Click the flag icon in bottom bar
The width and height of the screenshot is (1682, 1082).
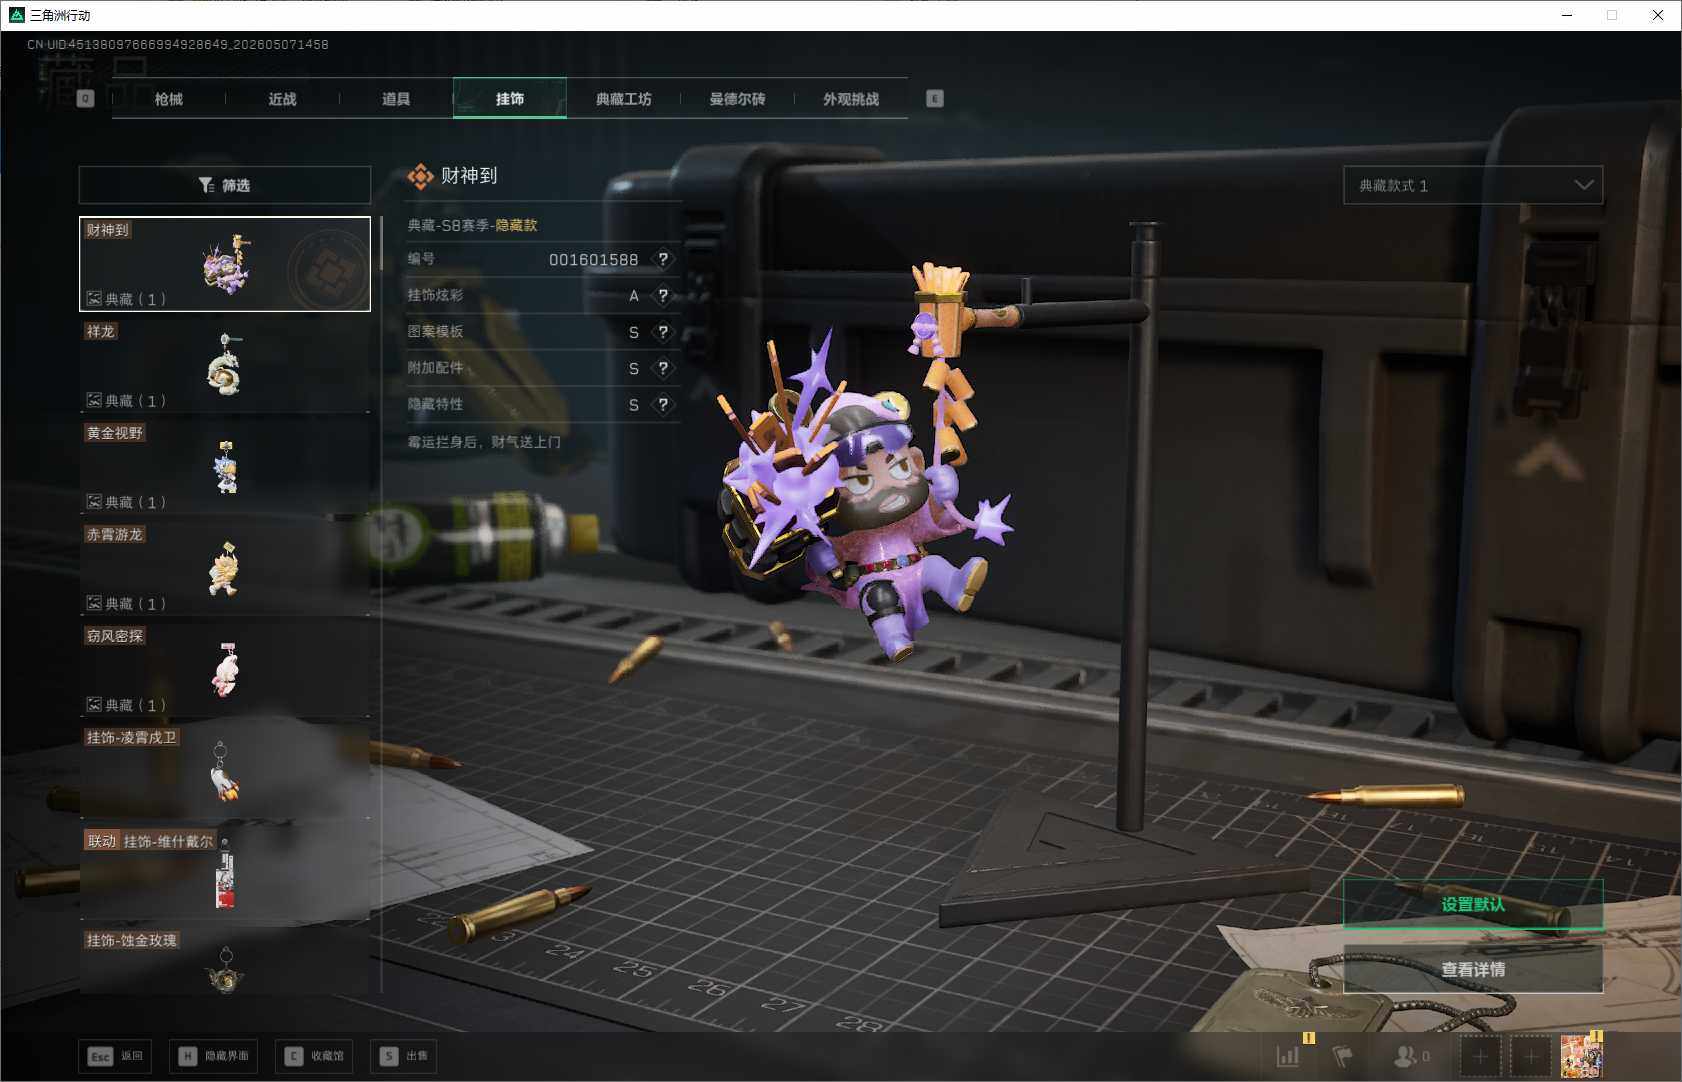click(1342, 1056)
